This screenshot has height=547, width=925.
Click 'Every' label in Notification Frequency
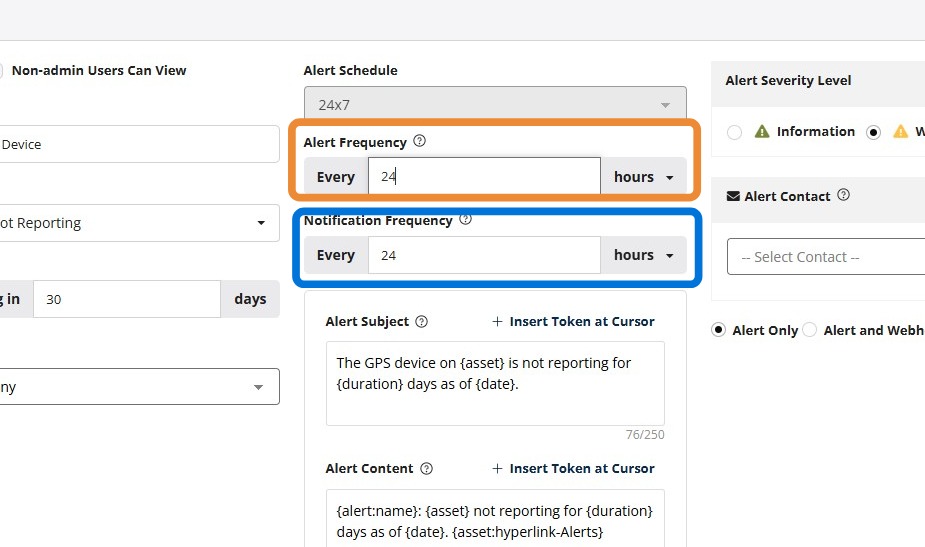tap(336, 255)
